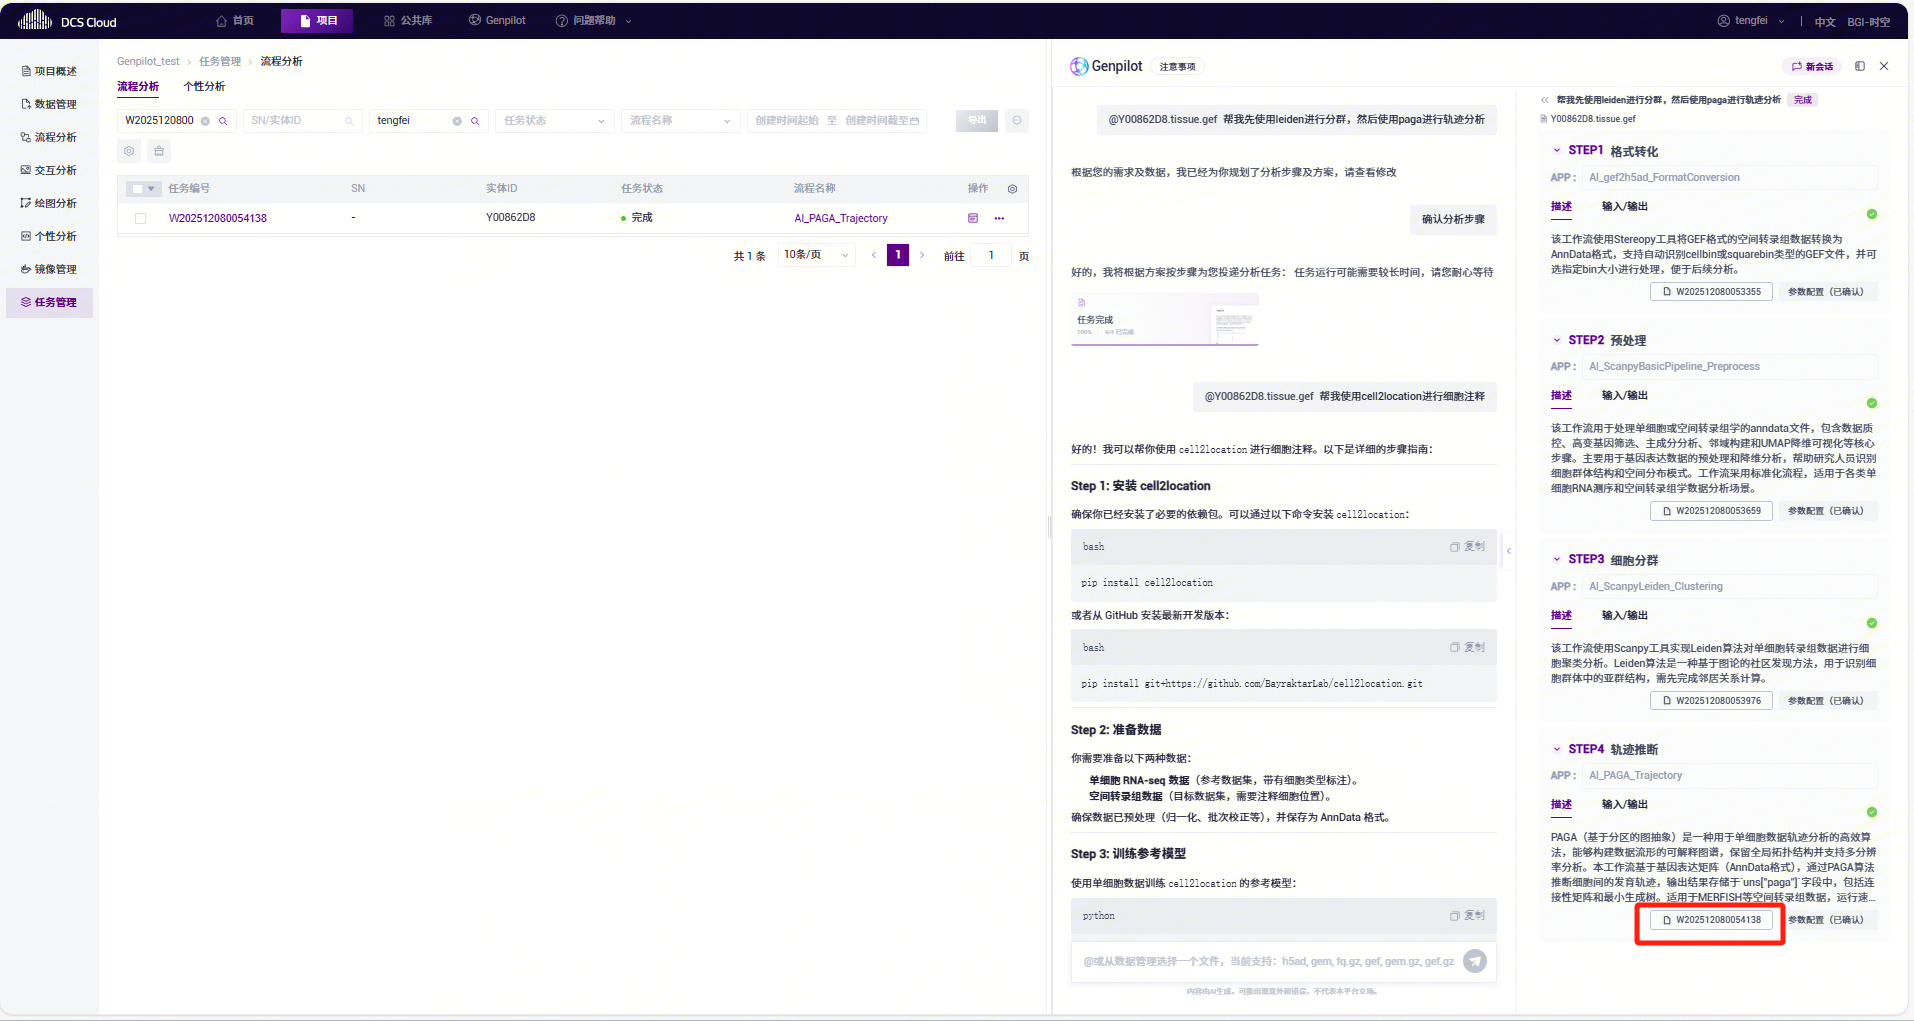The image size is (1914, 1021).
Task: Click the delete trash icon below the filters
Action: point(159,151)
